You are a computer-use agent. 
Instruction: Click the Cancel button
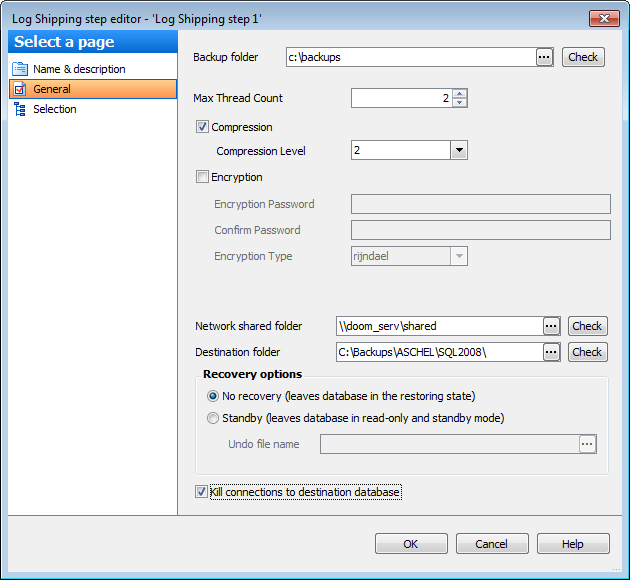tap(492, 544)
